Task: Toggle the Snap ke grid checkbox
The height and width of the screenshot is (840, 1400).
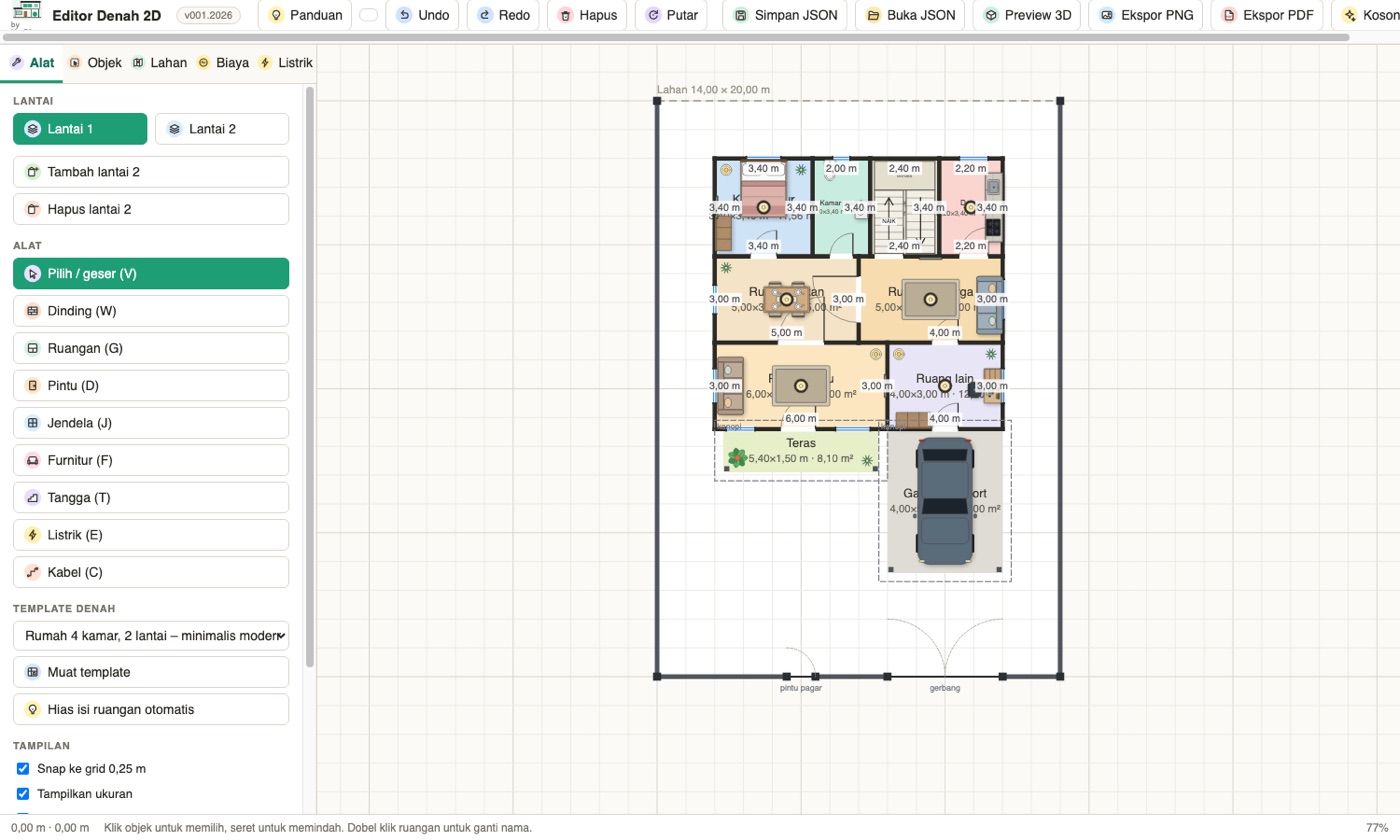Action: coord(23,769)
